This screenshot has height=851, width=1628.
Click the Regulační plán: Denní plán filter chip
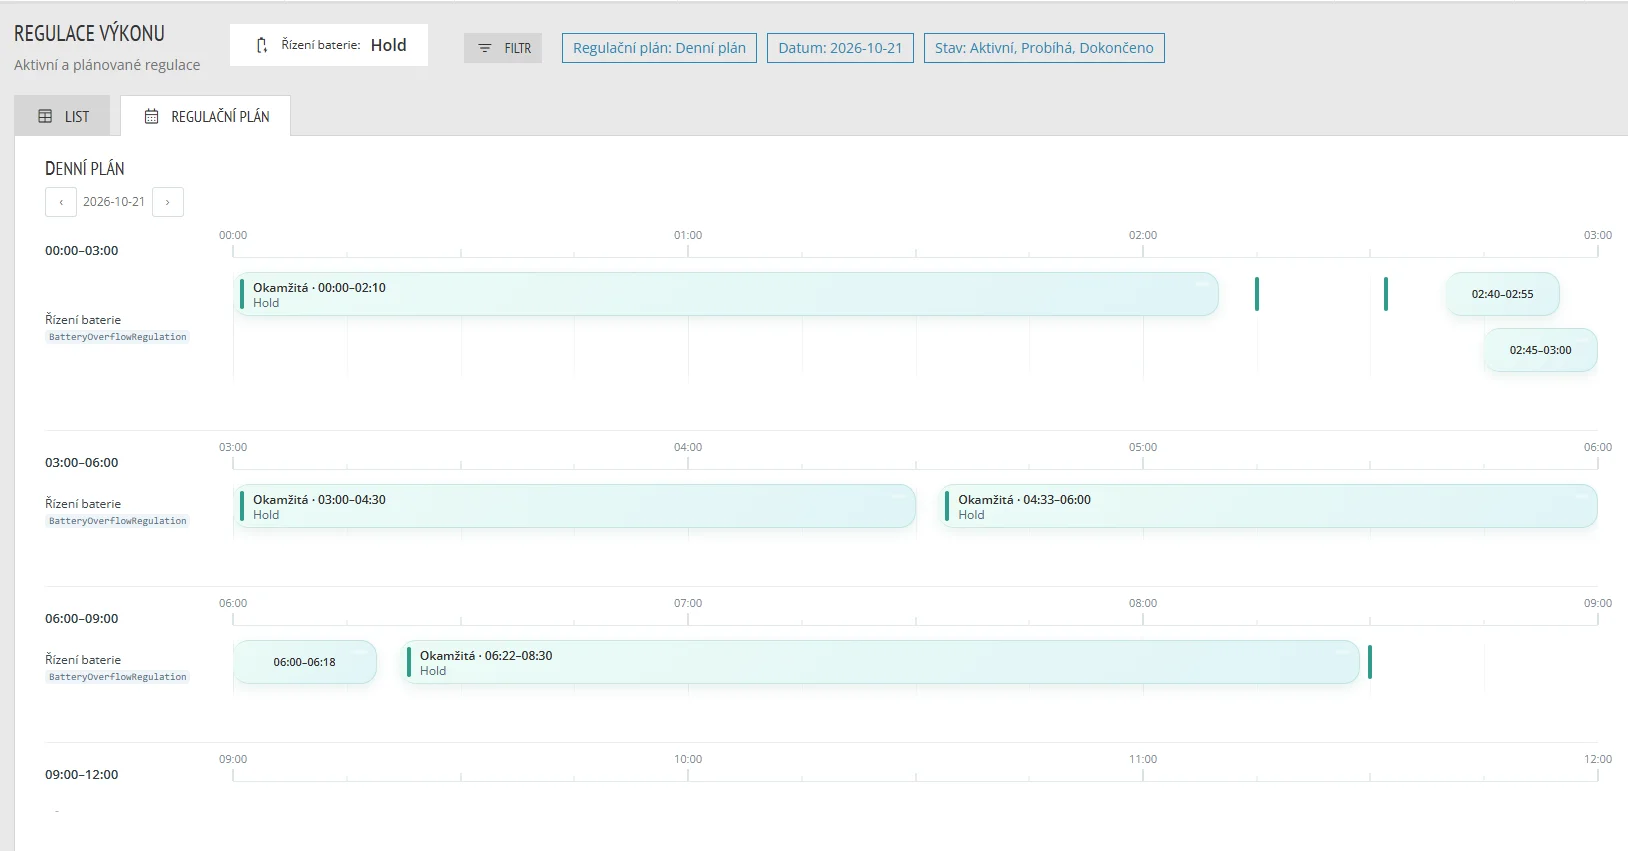pyautogui.click(x=659, y=48)
